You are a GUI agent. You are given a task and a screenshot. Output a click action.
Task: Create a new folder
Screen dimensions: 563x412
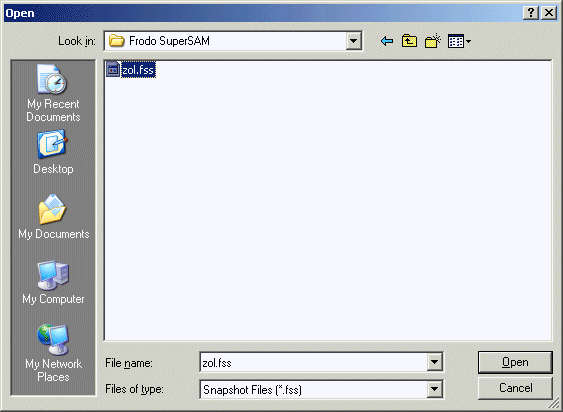(x=433, y=41)
